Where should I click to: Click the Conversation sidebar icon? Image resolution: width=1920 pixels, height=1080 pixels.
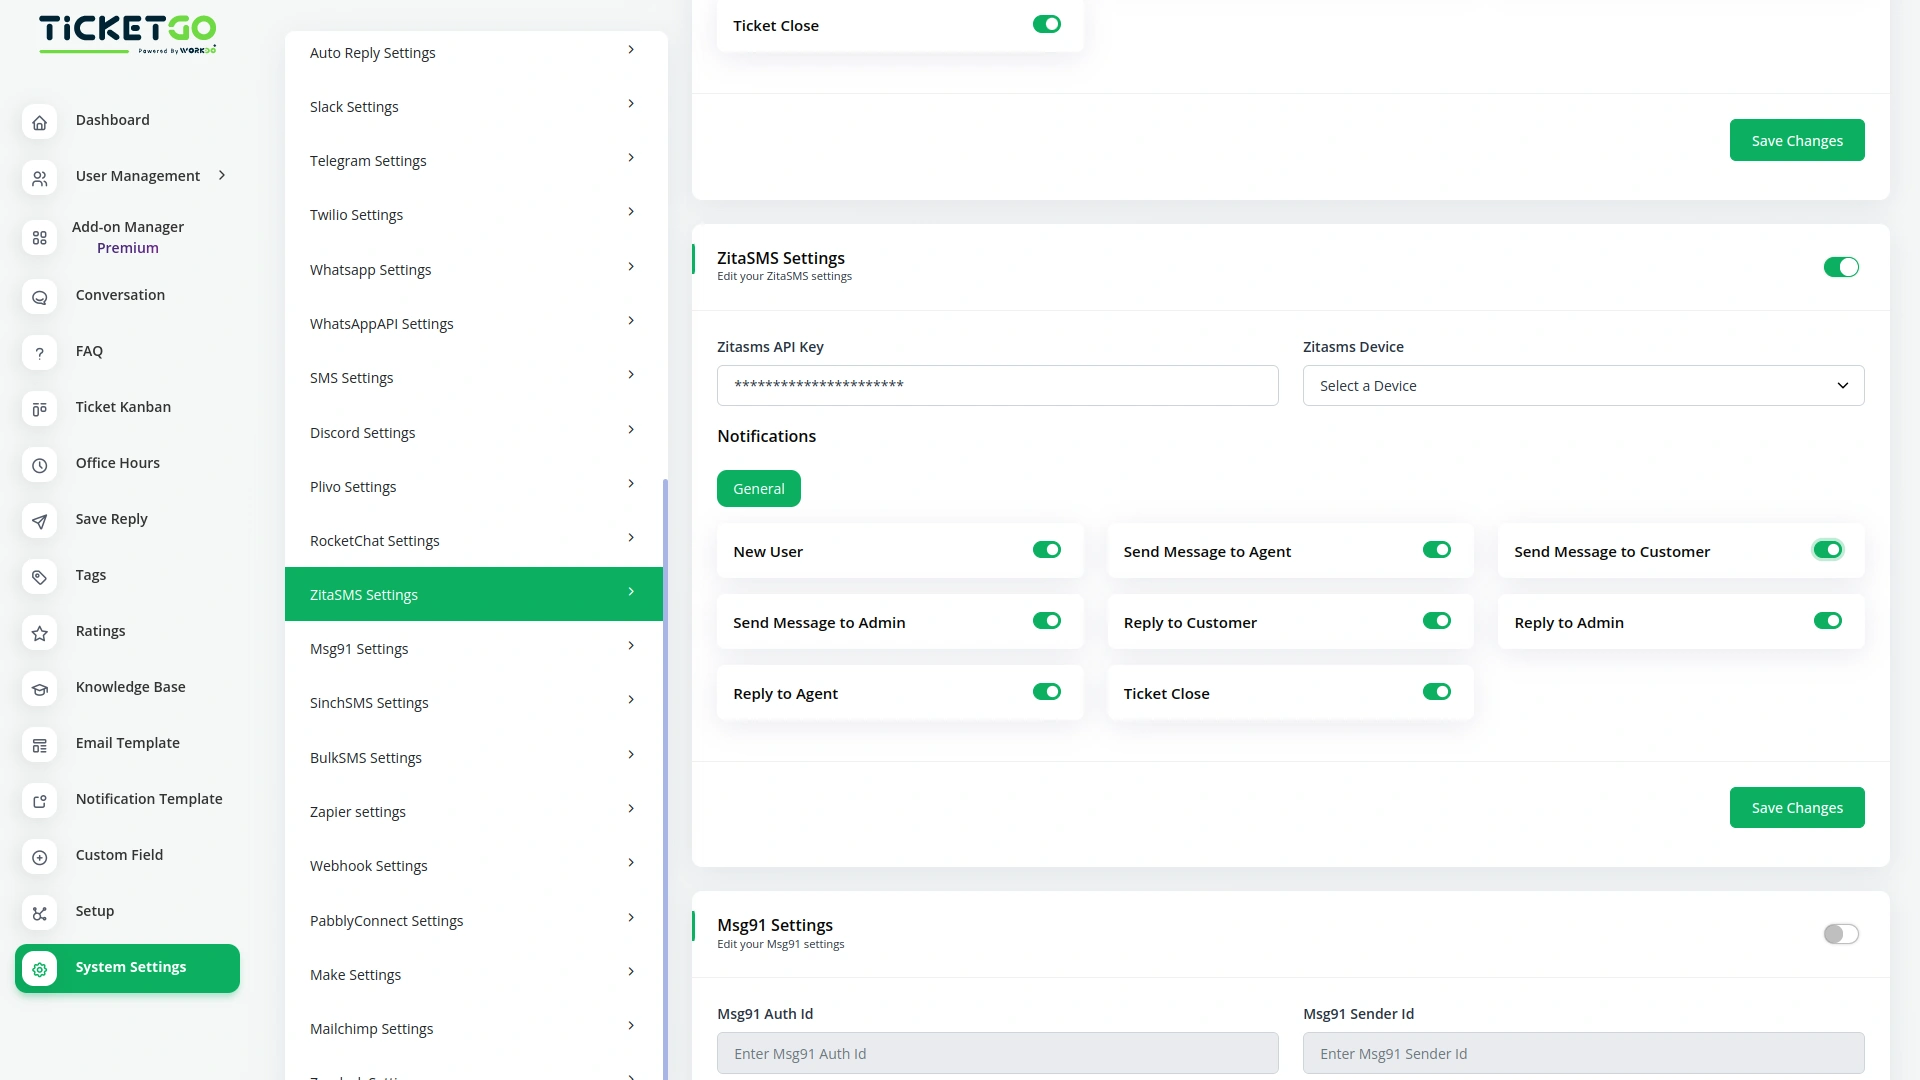(x=39, y=298)
